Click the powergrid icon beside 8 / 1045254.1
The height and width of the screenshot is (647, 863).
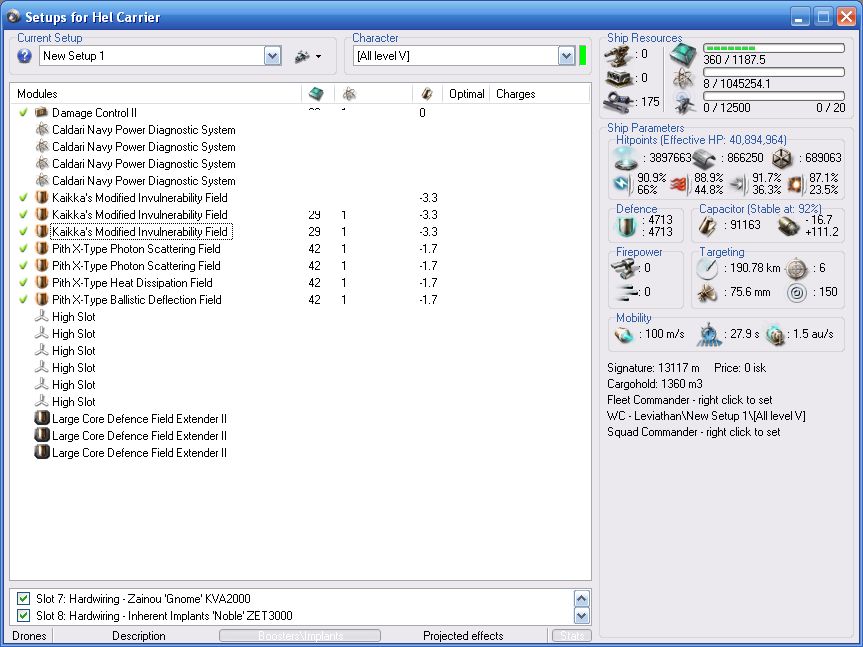[683, 79]
